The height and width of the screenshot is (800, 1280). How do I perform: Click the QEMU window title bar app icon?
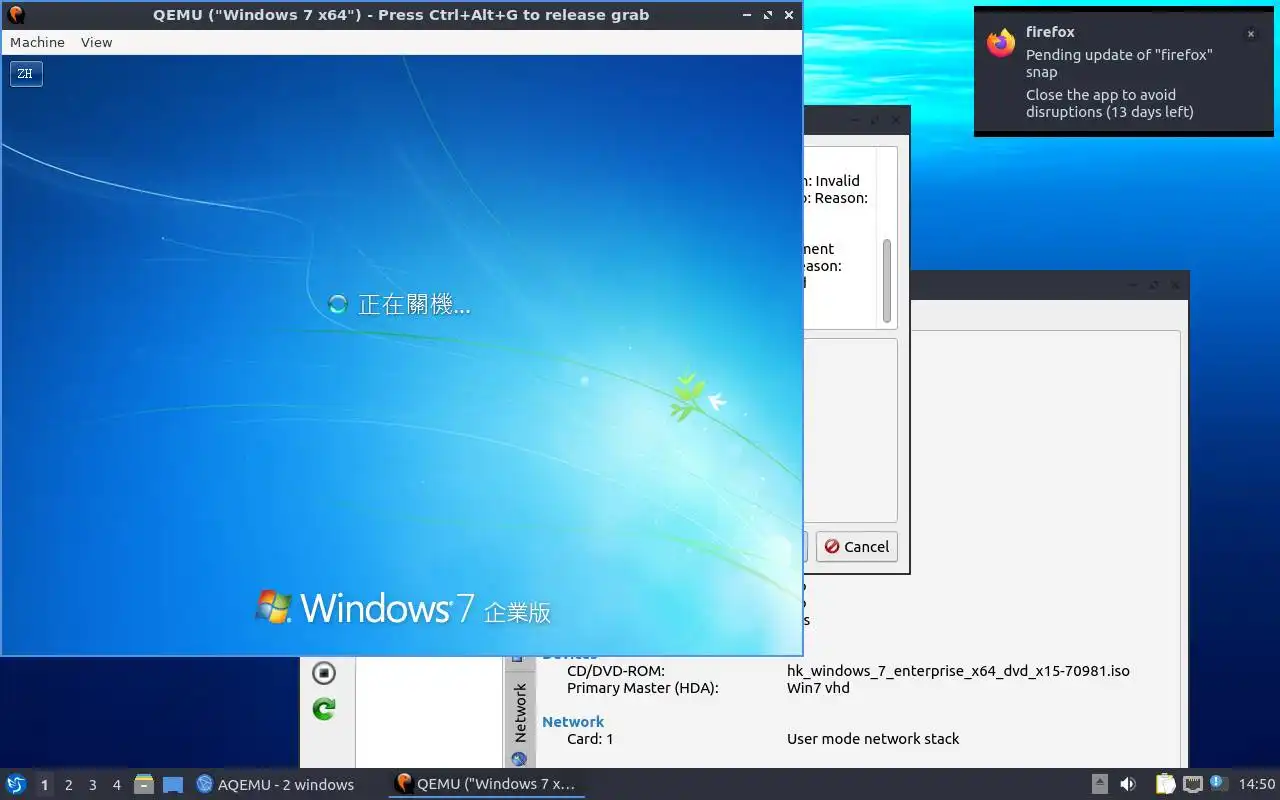[16, 15]
